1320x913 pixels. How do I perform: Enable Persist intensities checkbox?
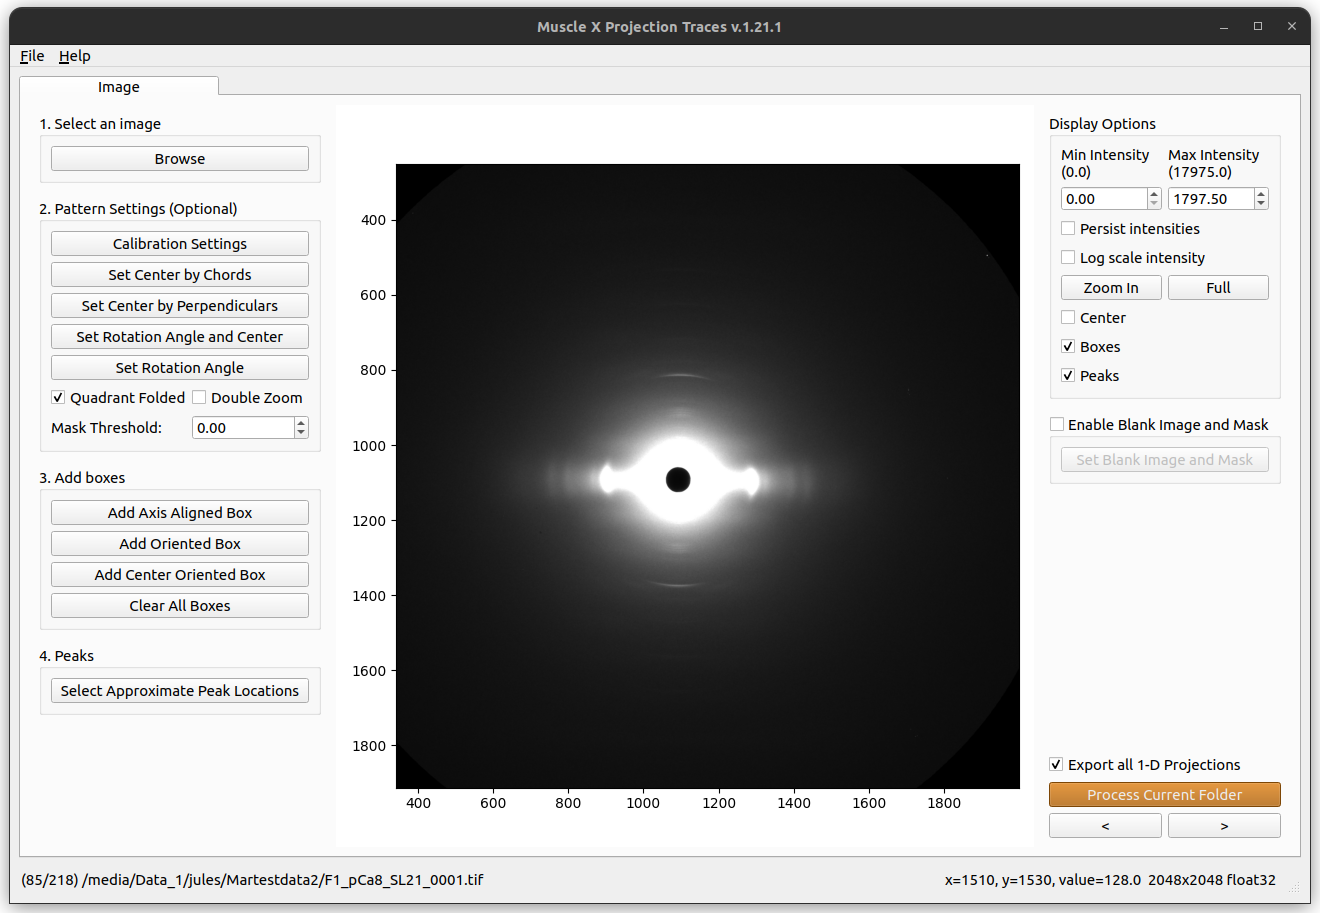tap(1068, 229)
